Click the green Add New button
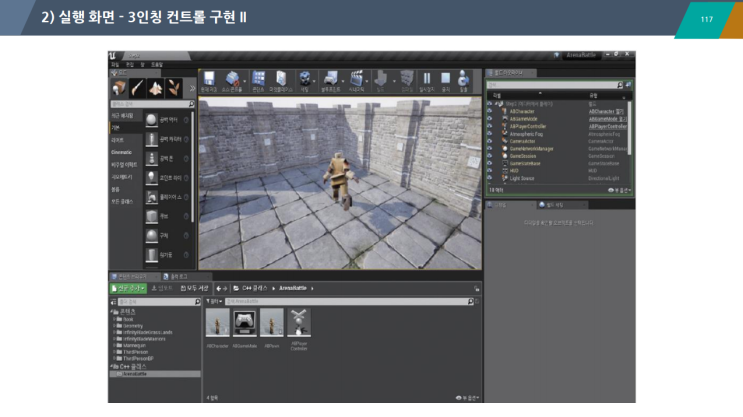Screen dimensions: 743x417 tap(128, 288)
